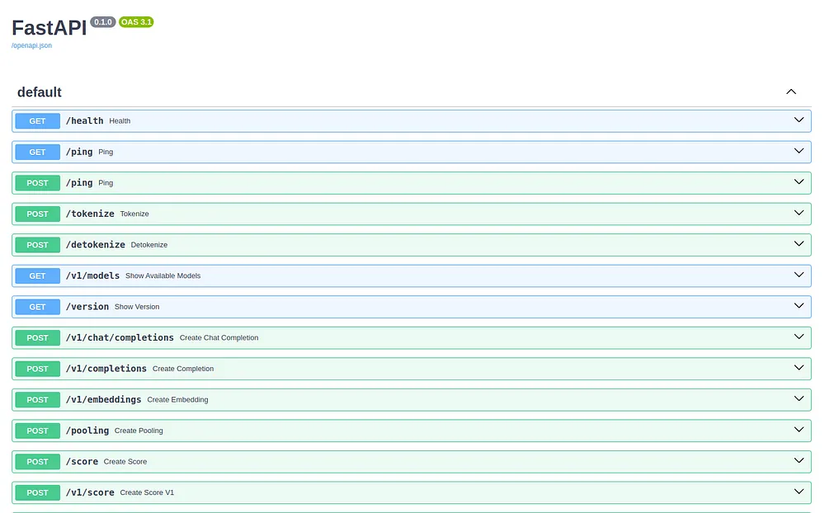Click the POST badge for /score
This screenshot has width=825, height=513.
(x=37, y=462)
